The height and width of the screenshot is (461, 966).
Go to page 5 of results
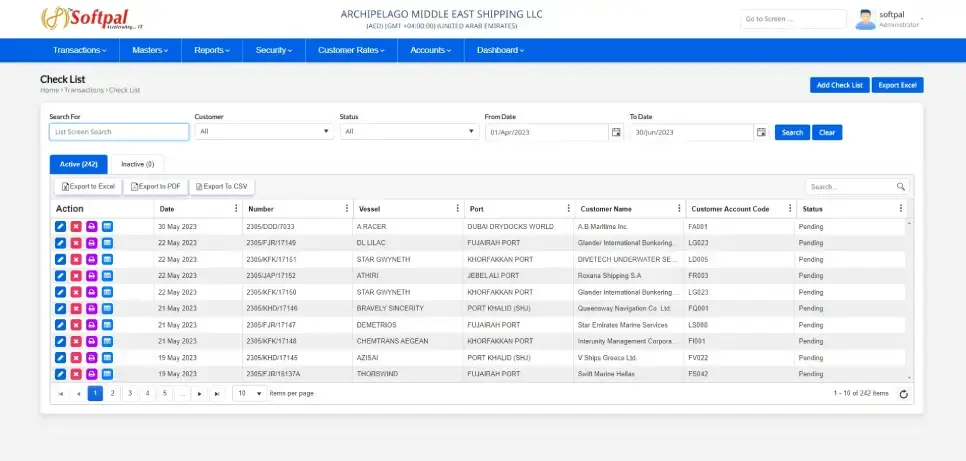pyautogui.click(x=164, y=393)
